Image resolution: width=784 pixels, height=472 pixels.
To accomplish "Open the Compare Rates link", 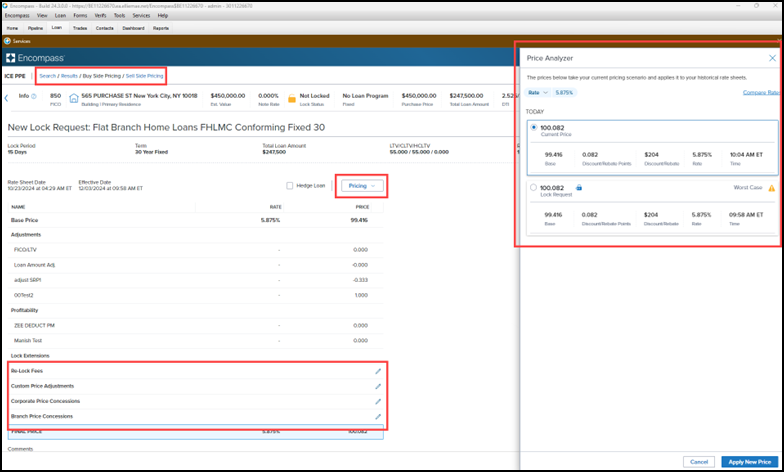I will (x=760, y=92).
